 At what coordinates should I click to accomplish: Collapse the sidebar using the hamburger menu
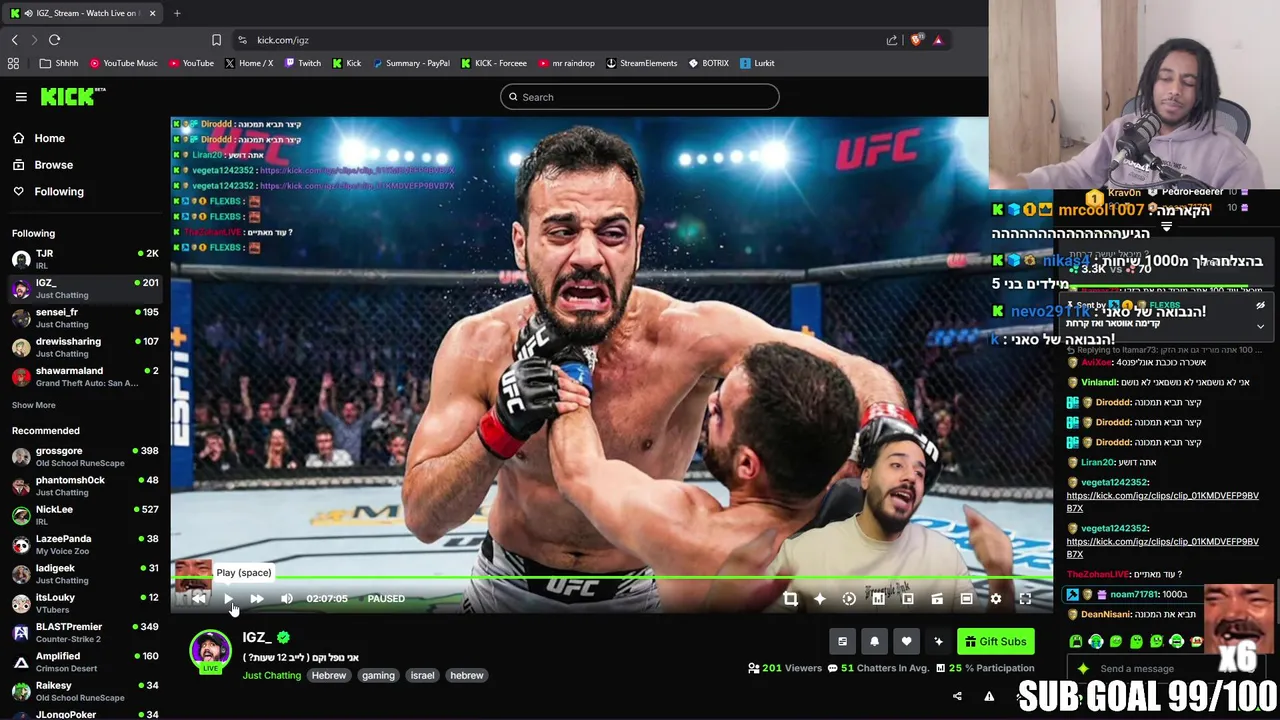point(21,97)
